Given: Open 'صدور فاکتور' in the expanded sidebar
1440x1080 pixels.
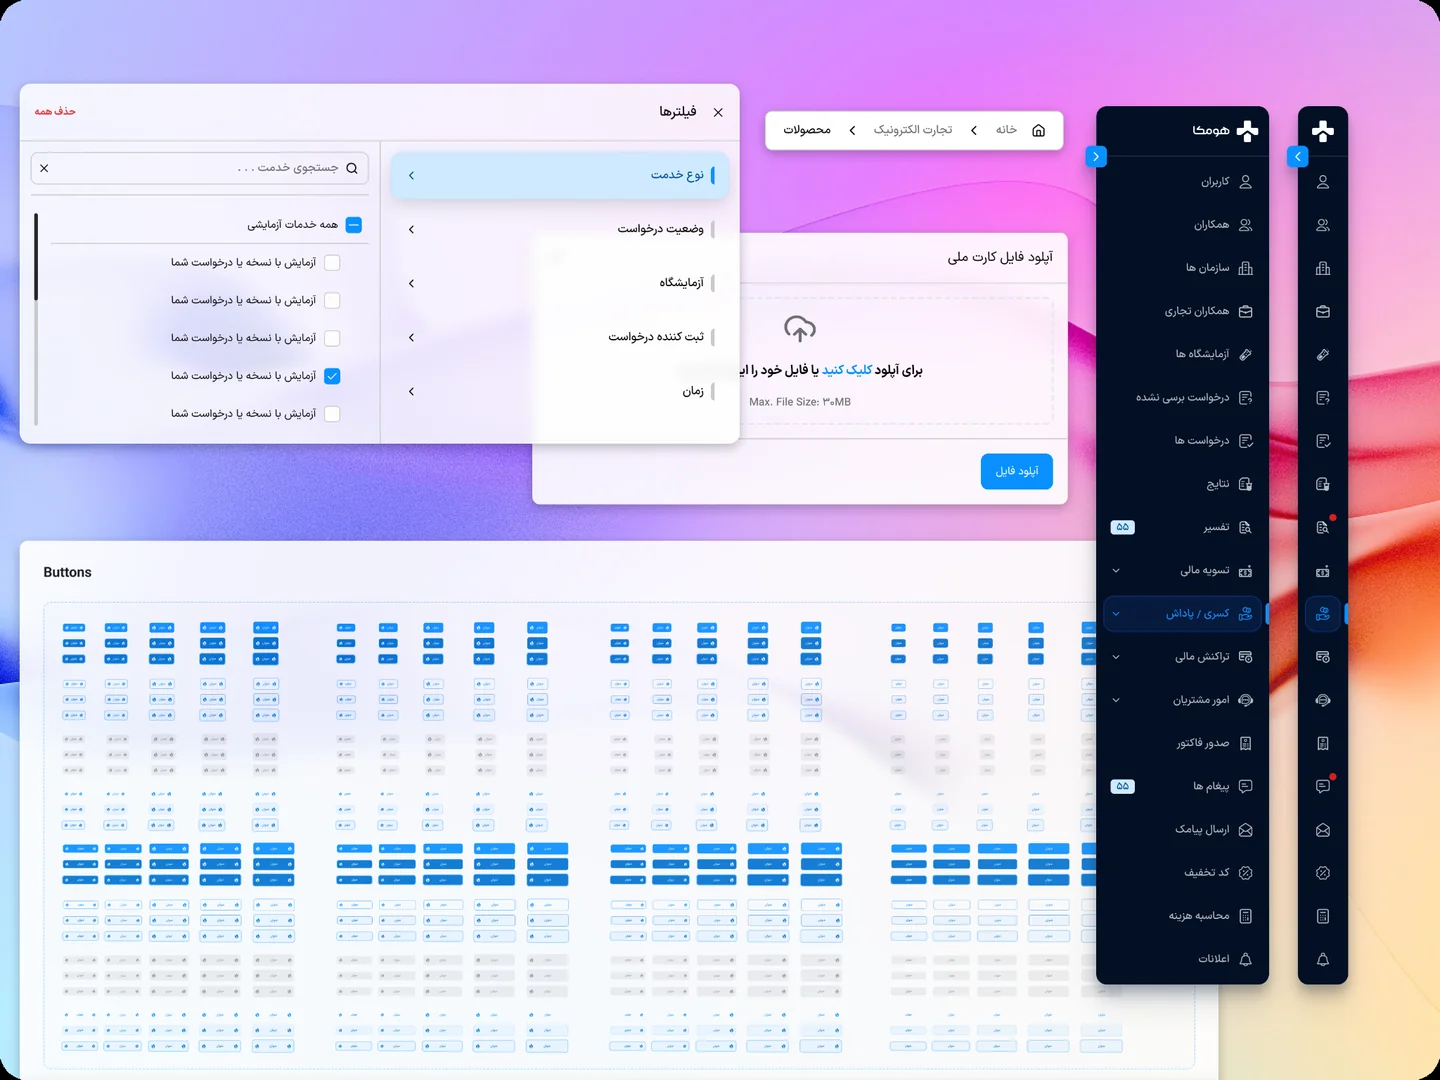Looking at the screenshot, I should 1182,743.
